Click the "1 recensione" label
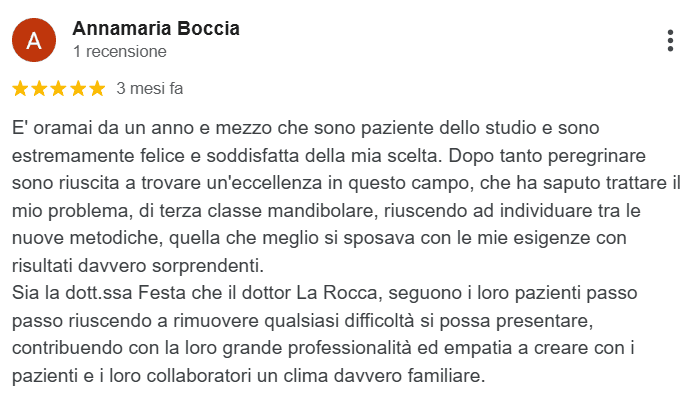The image size is (698, 403). pos(120,51)
